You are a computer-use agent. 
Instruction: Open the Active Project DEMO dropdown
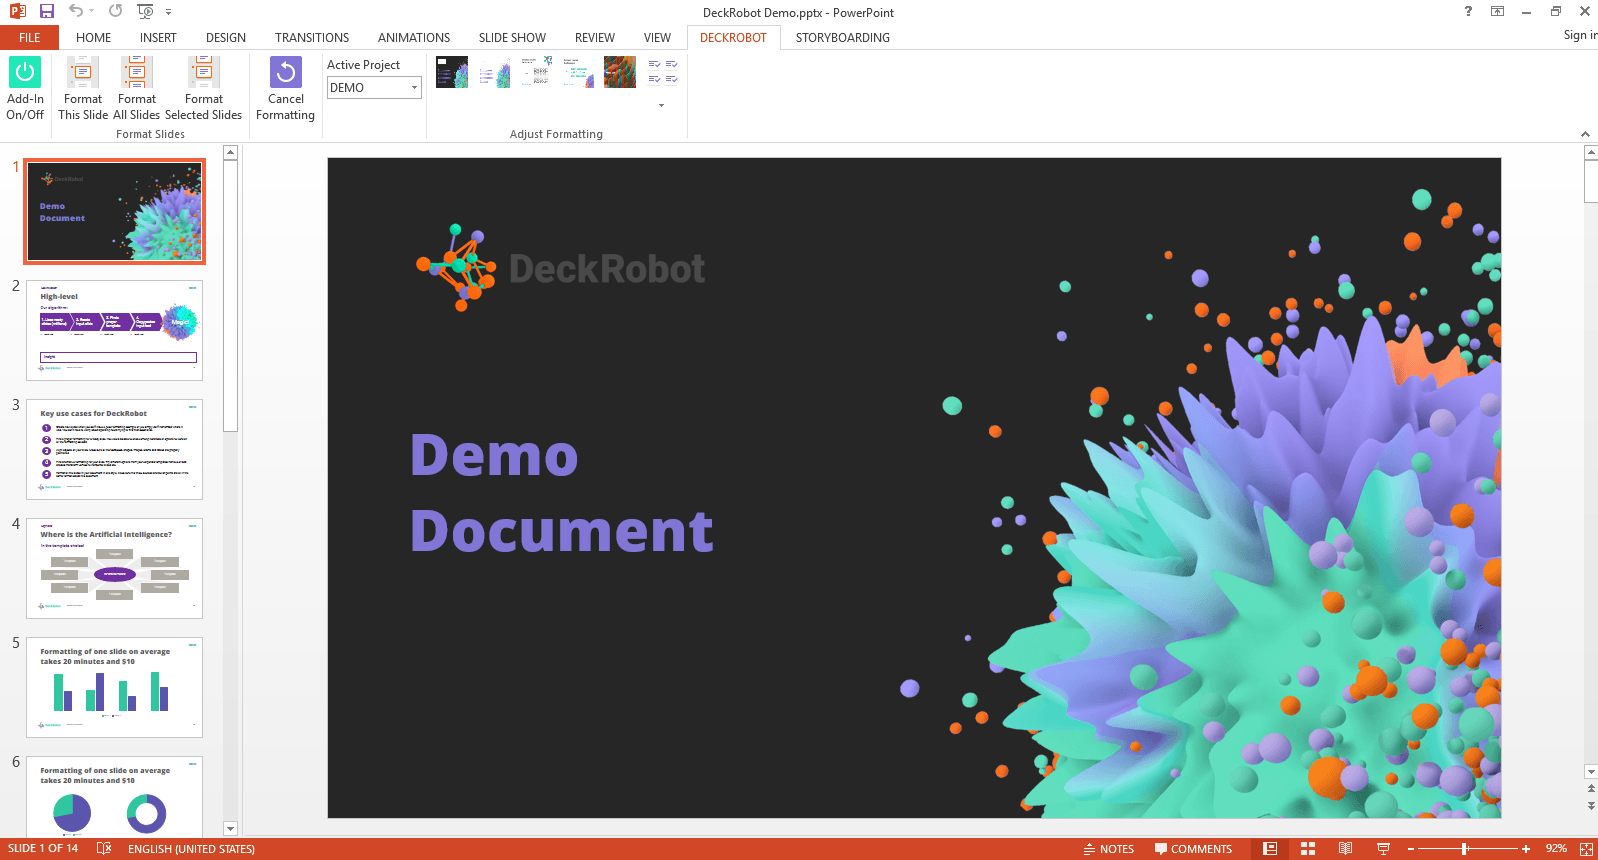(374, 88)
